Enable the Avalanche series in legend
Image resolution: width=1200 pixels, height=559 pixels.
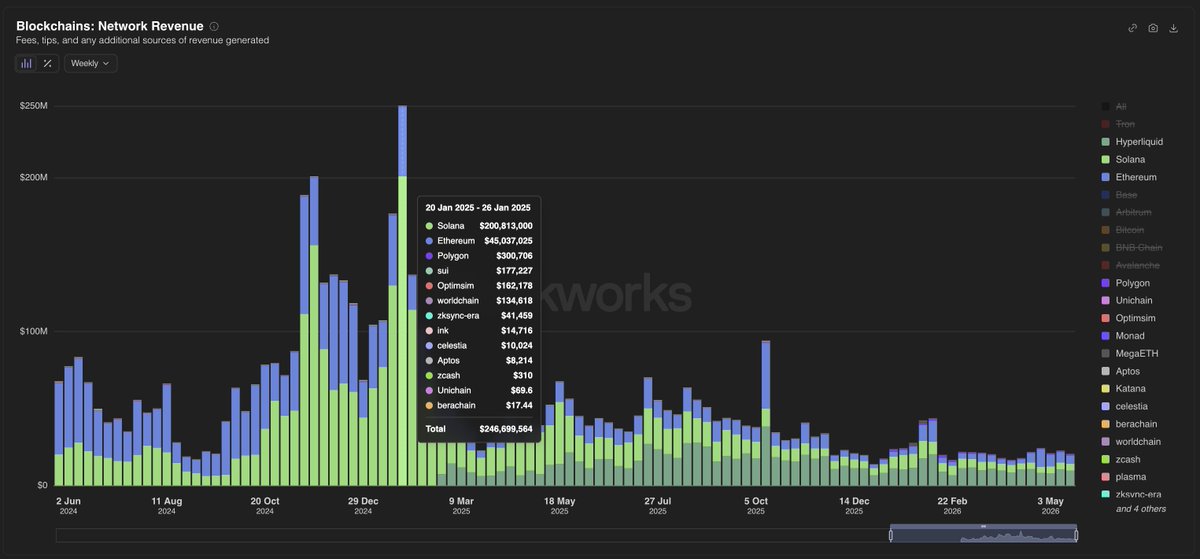[1130, 265]
